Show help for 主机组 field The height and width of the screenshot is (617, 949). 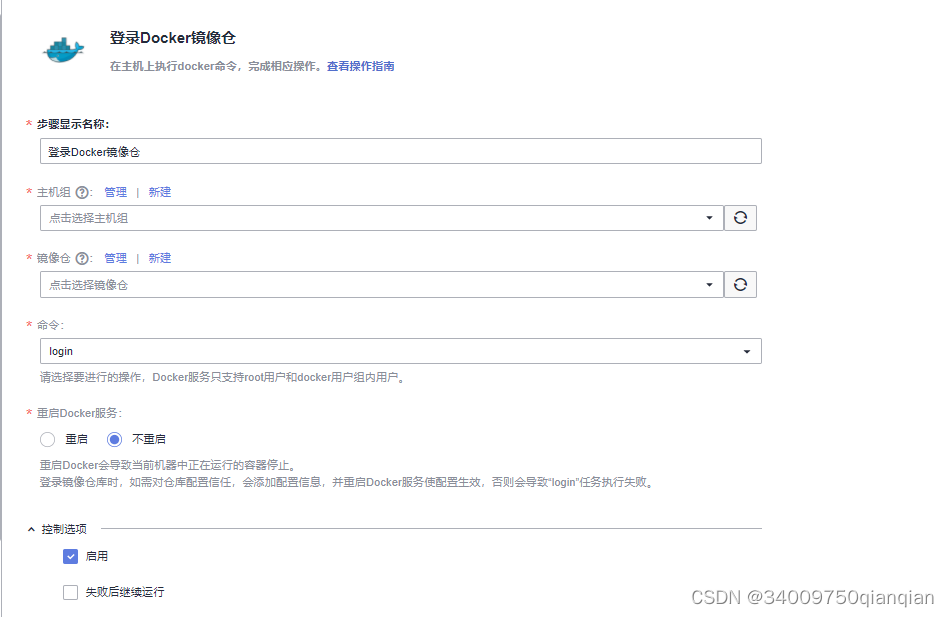[x=82, y=193]
